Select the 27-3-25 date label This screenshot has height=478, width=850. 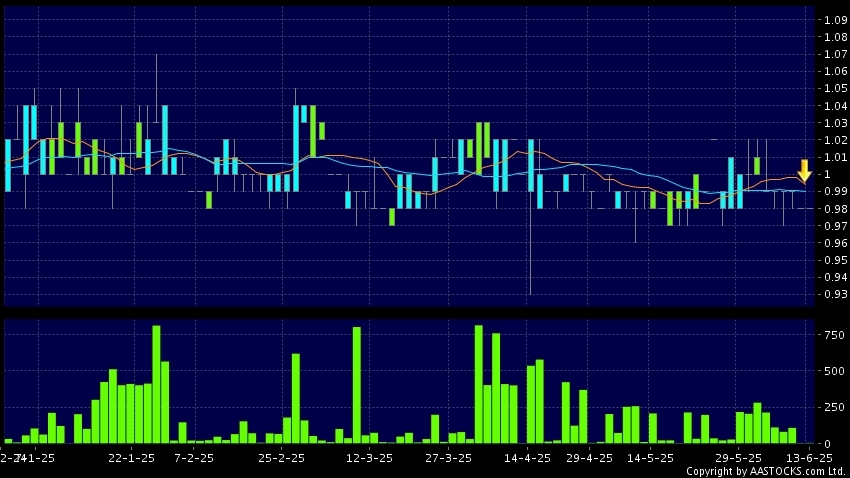(x=448, y=458)
